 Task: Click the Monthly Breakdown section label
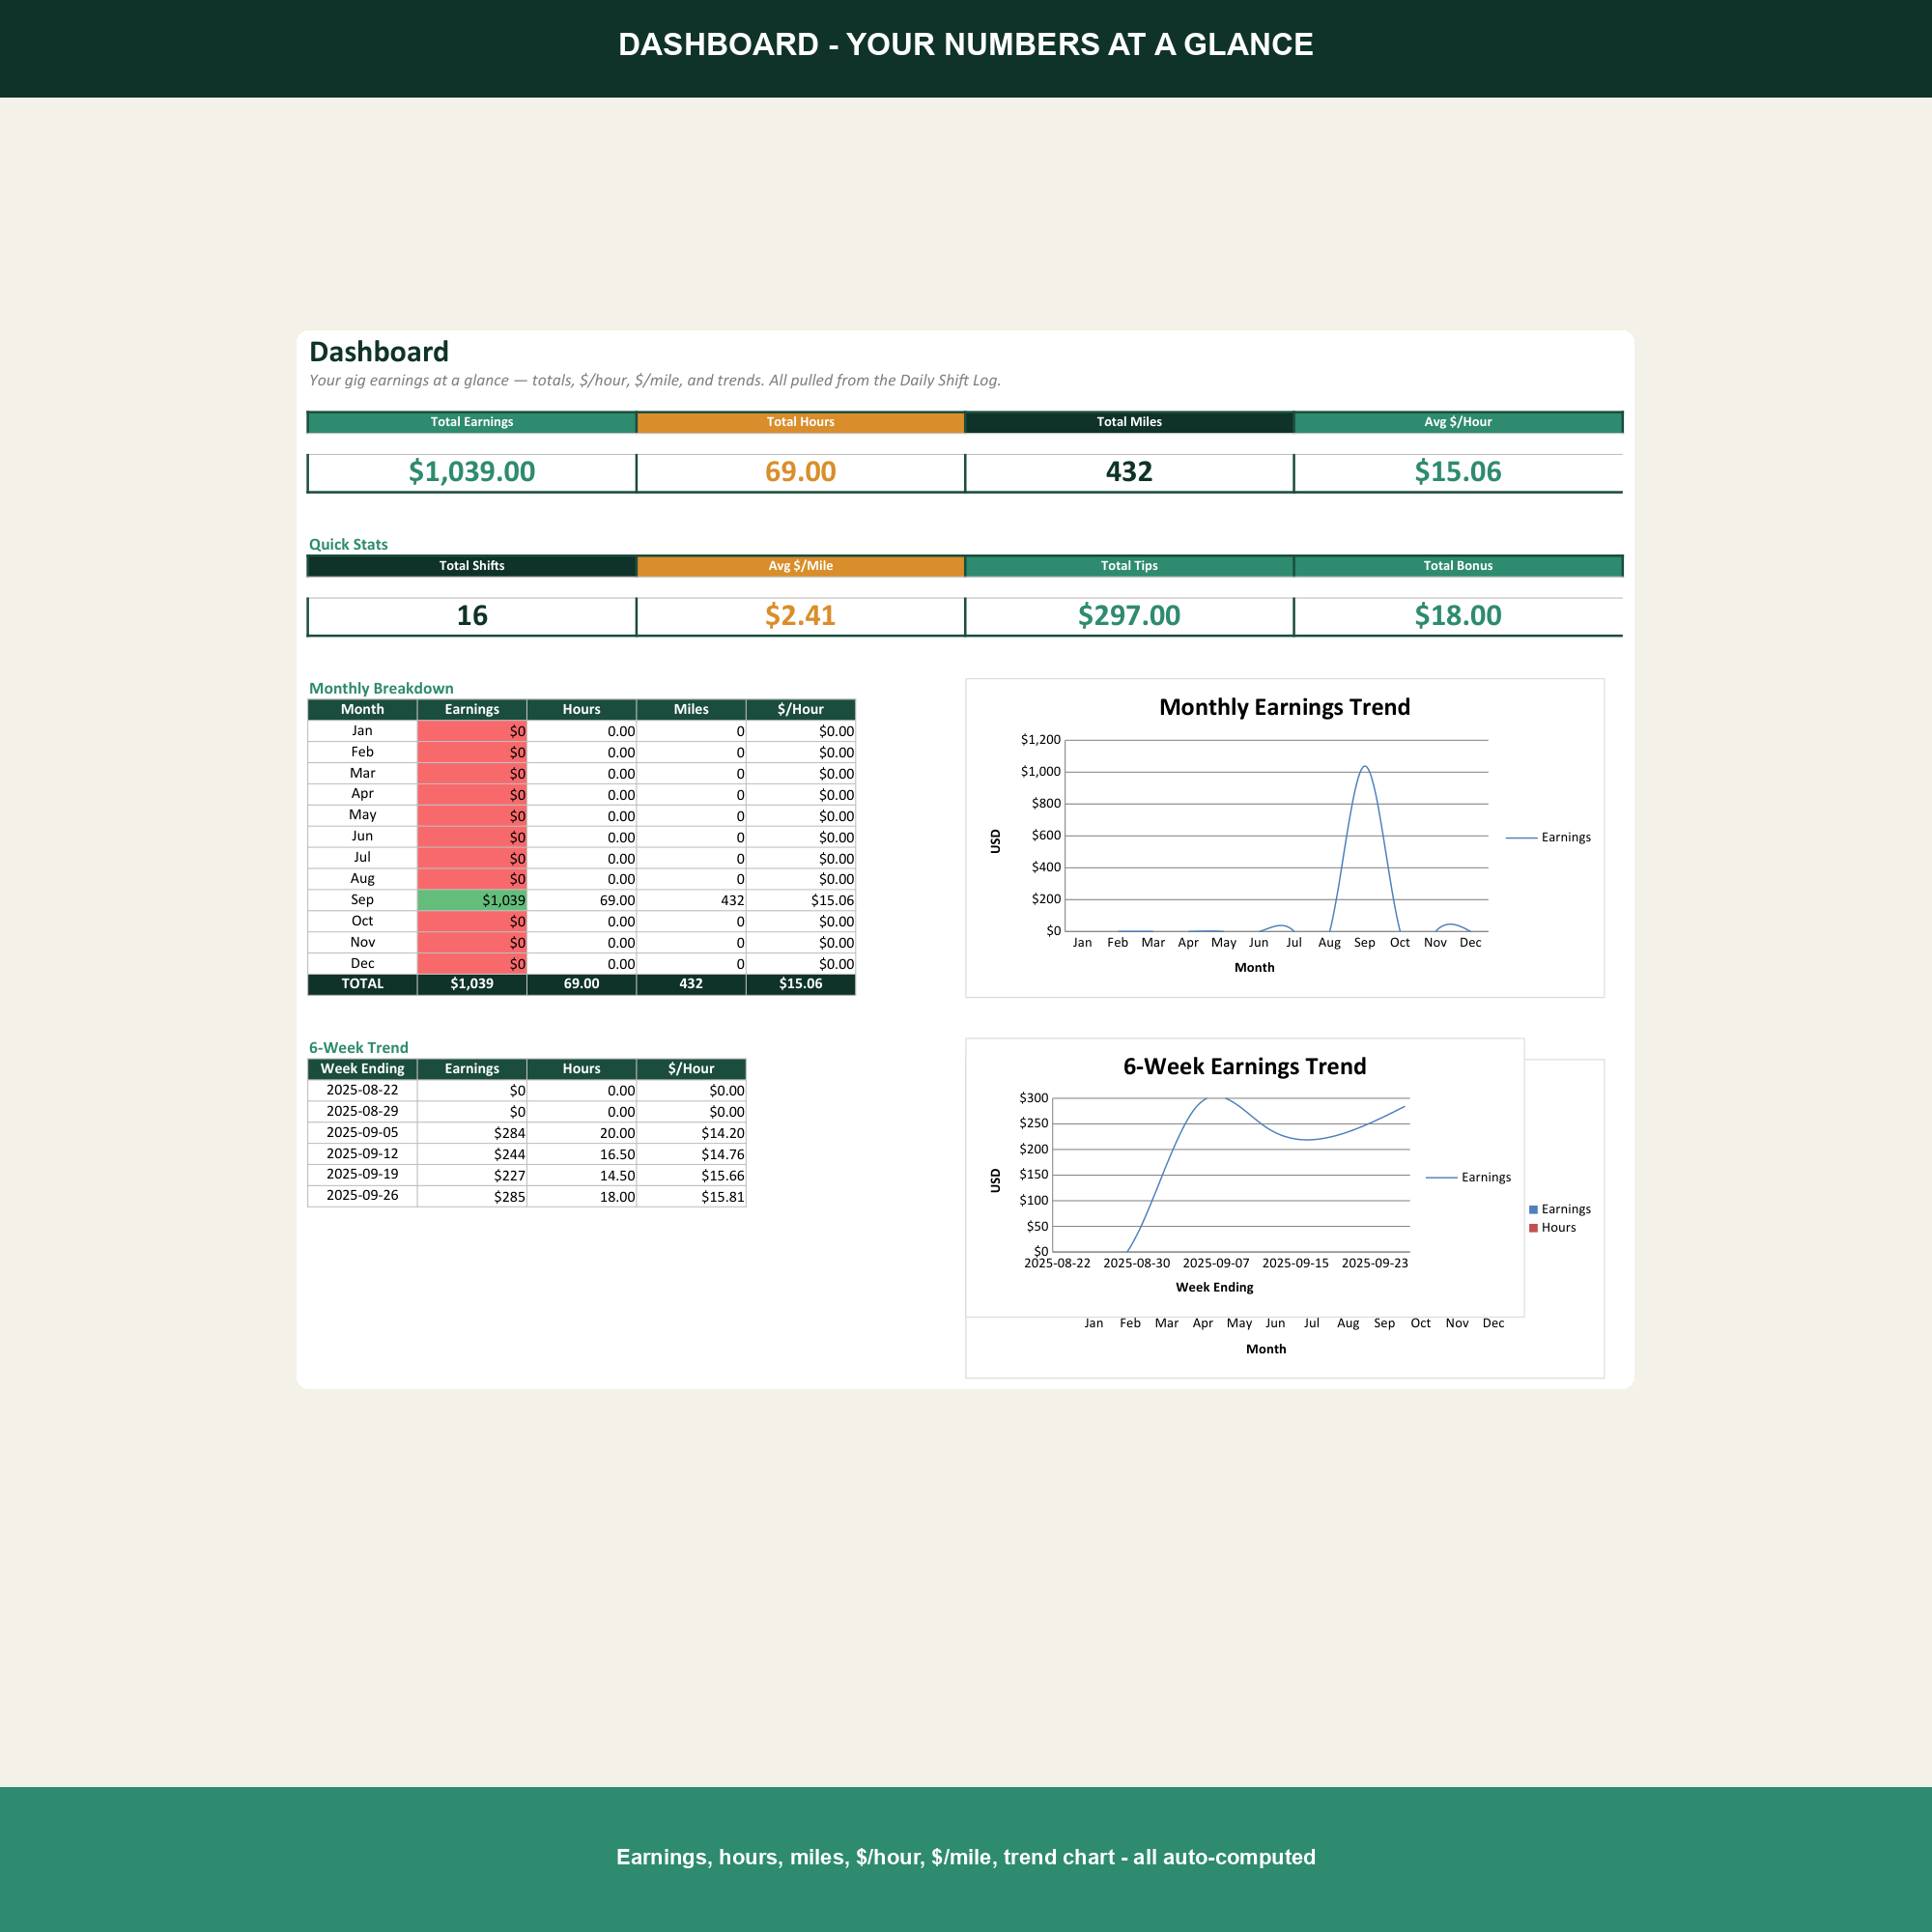tap(381, 688)
